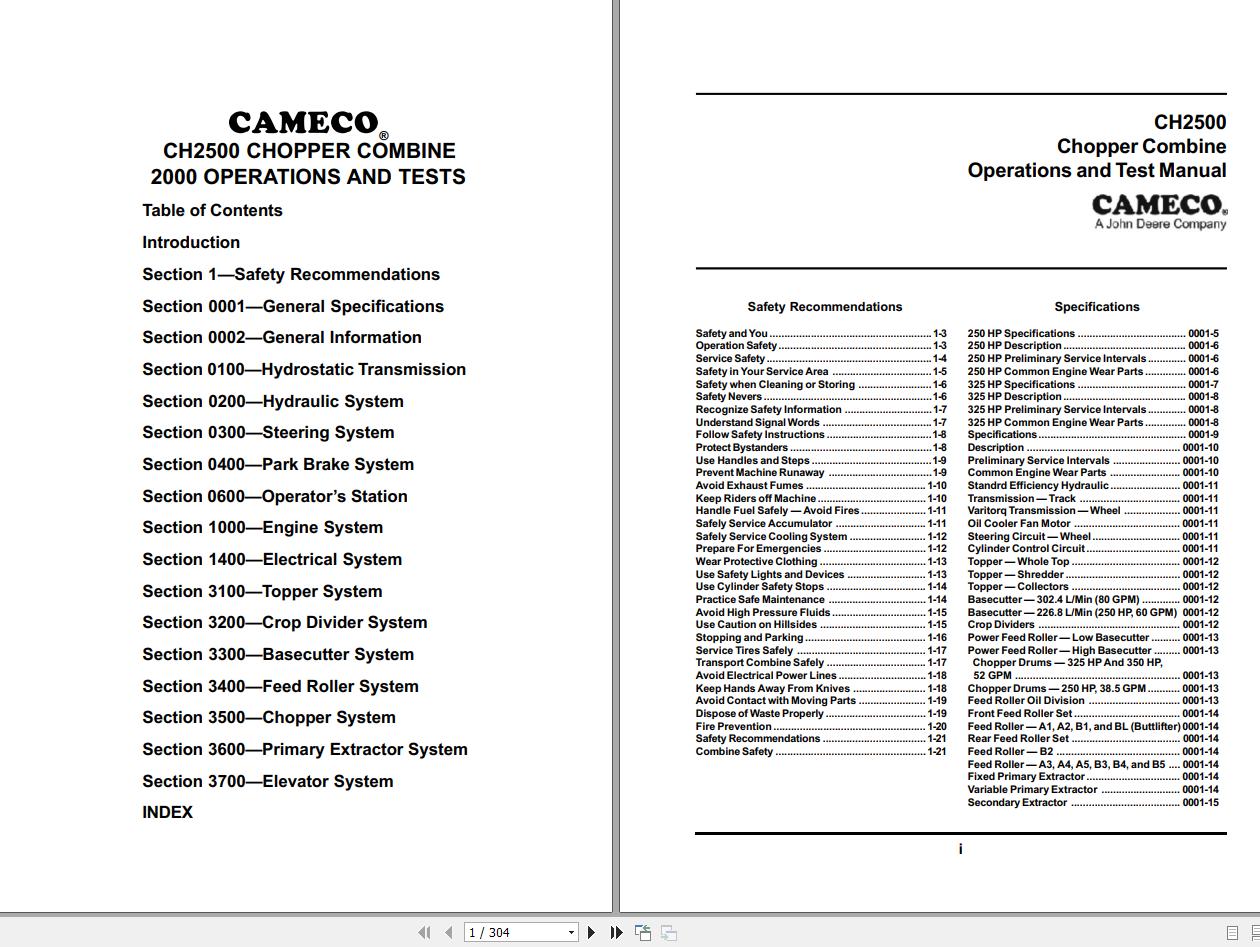Open the page number dropdown arrow
Viewport: 1260px width, 947px height.
571,932
